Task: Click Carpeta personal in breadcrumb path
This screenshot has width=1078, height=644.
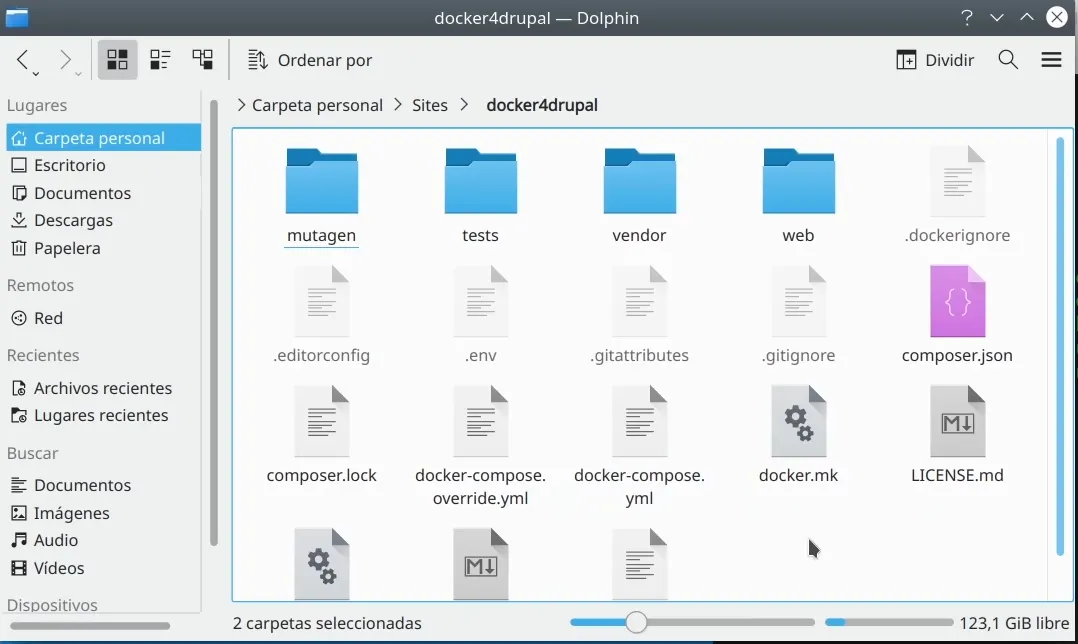Action: [x=317, y=105]
